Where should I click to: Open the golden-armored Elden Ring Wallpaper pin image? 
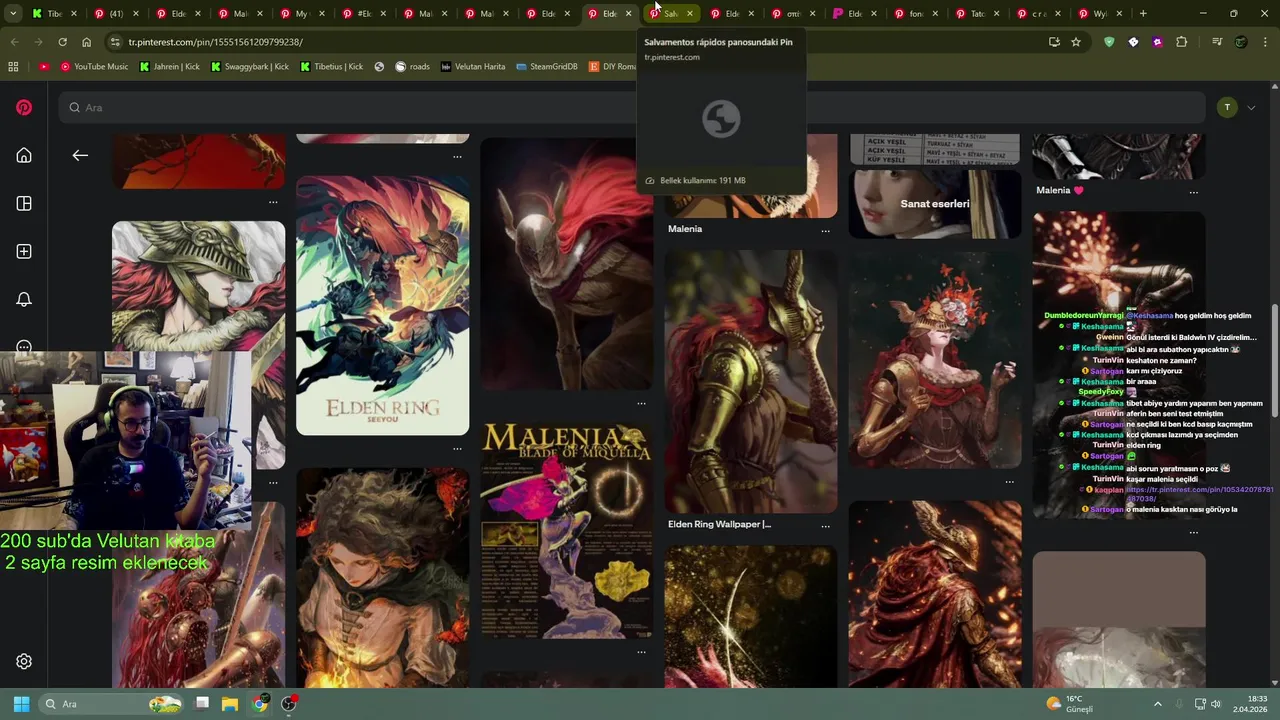(750, 381)
